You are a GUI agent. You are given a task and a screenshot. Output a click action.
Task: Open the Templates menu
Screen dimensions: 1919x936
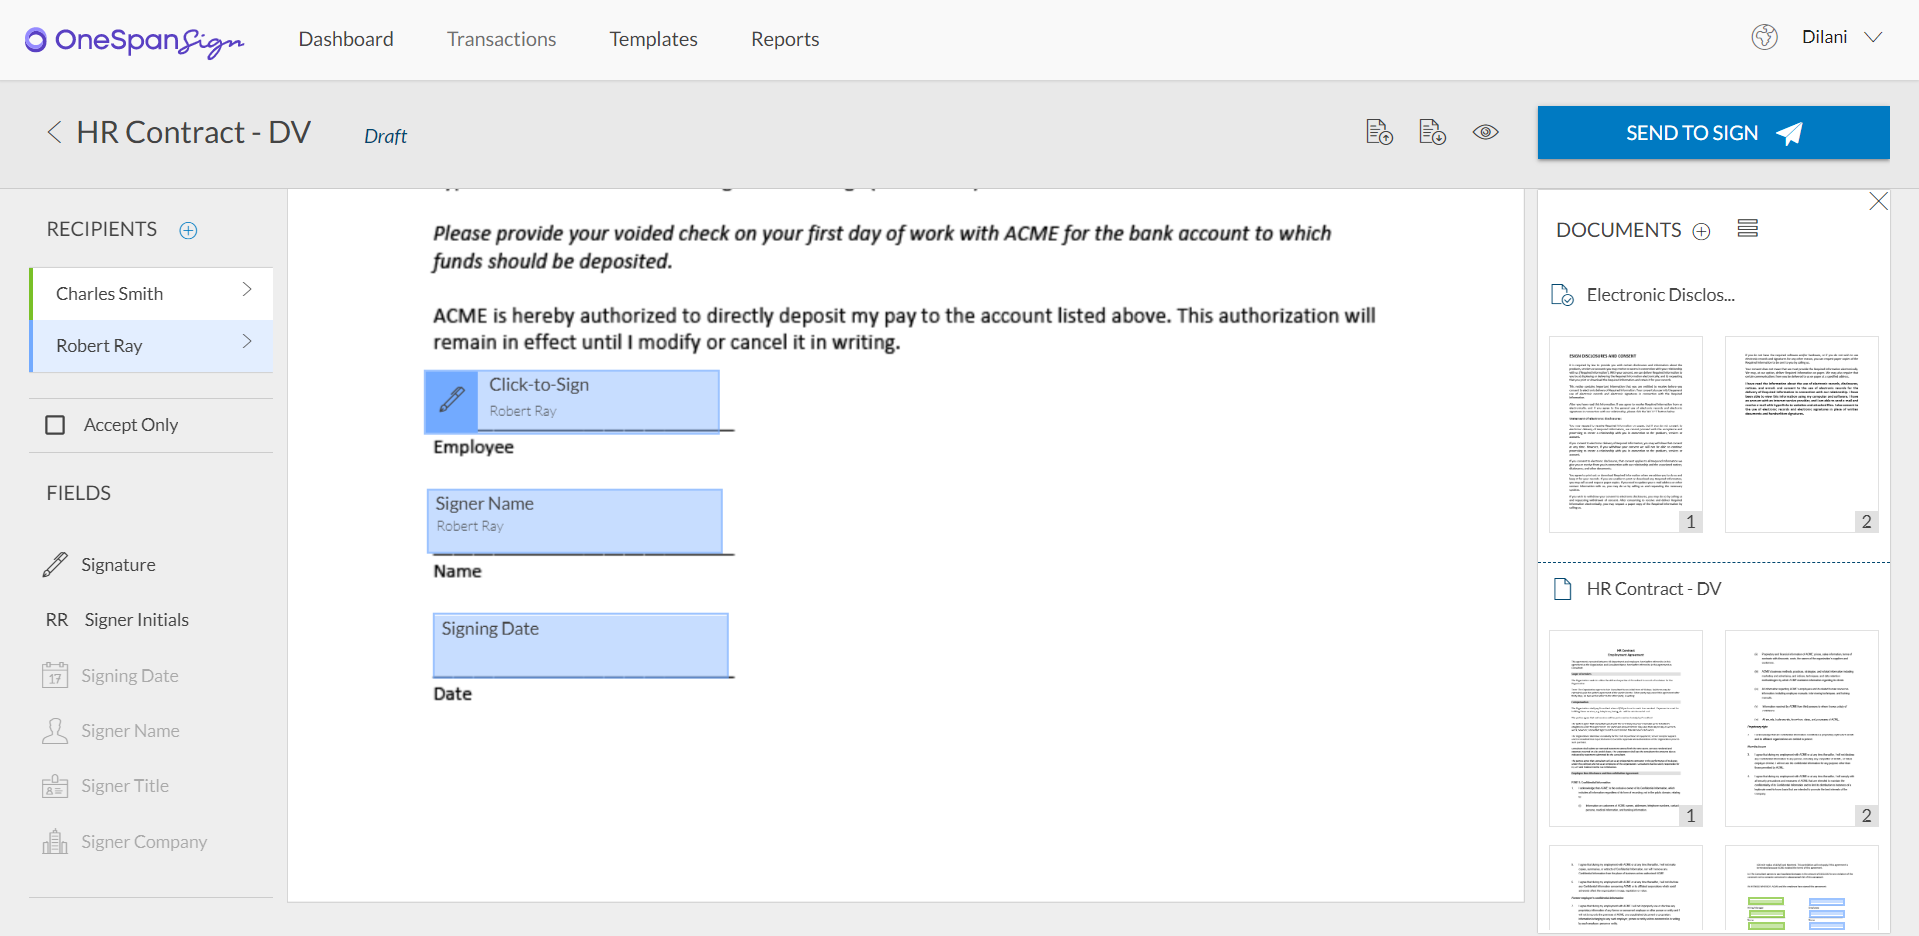(653, 39)
